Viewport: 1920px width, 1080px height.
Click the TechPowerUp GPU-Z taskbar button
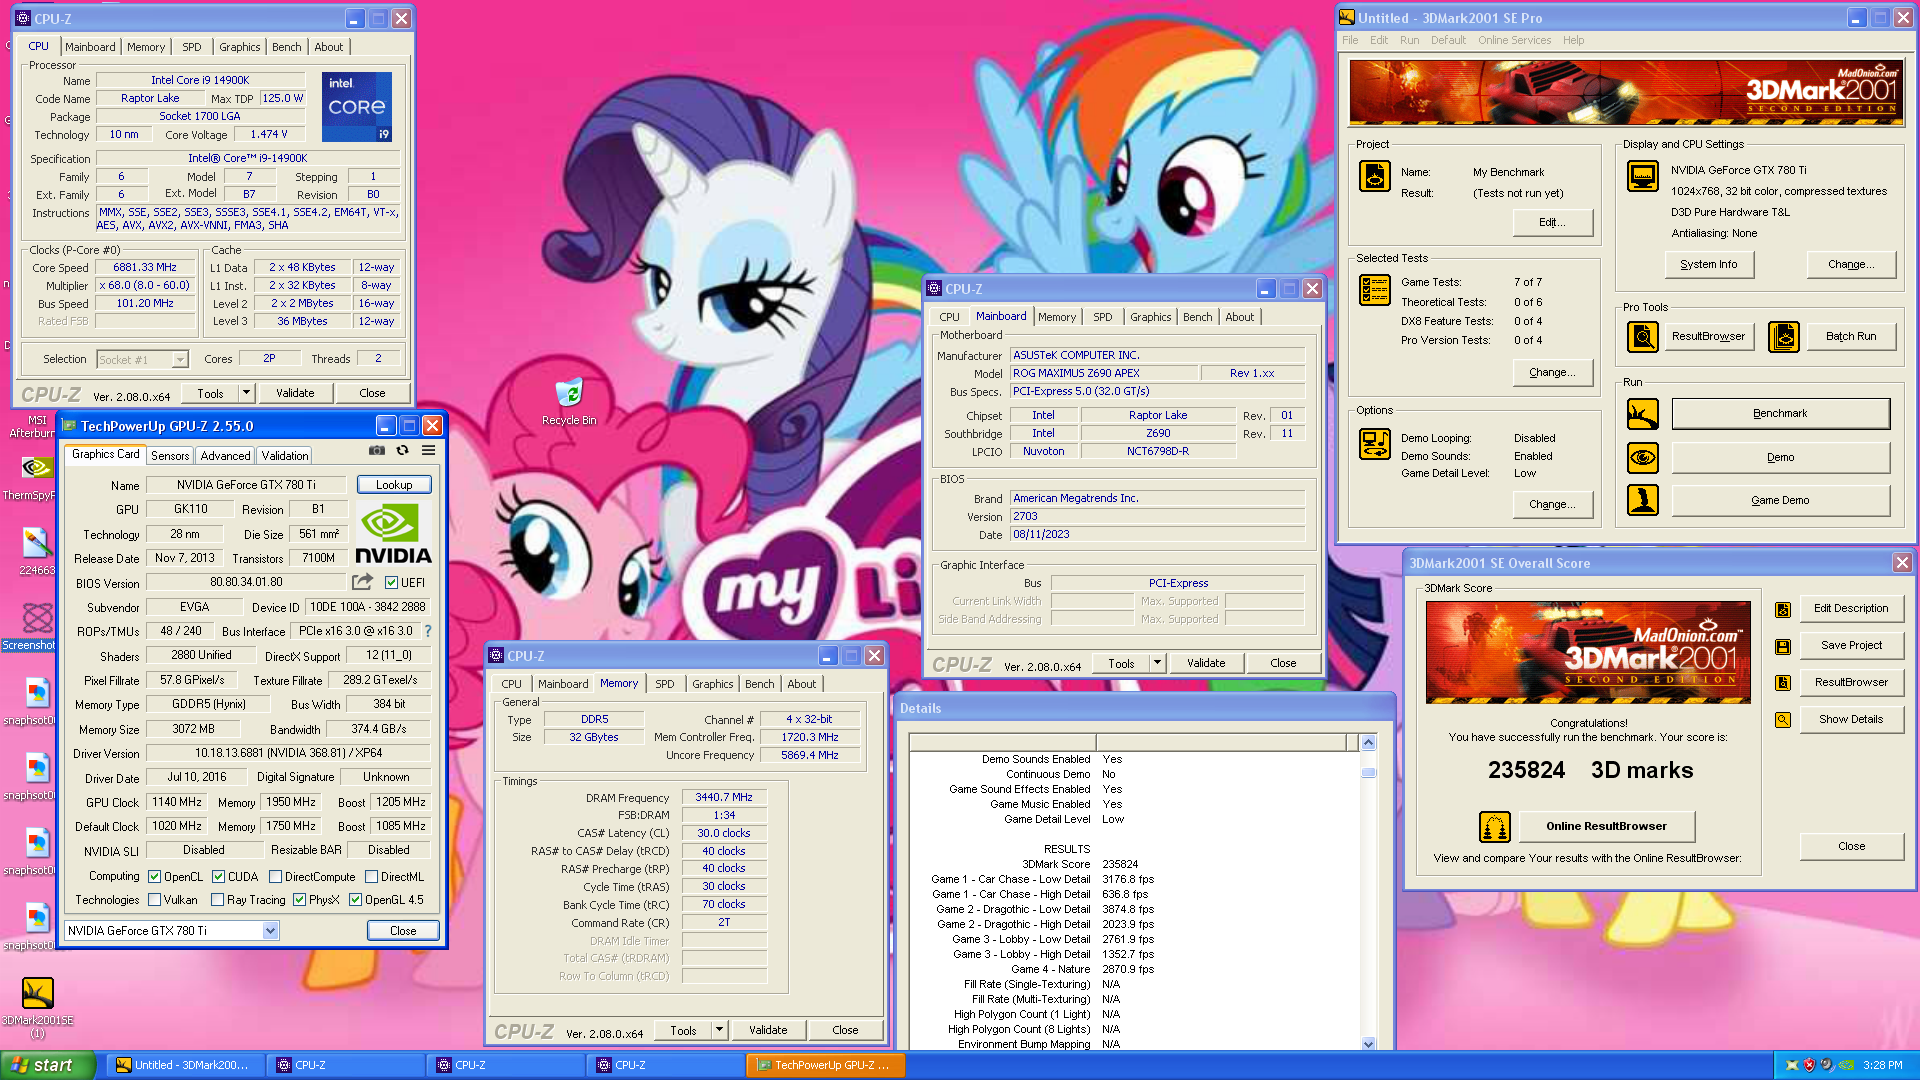click(x=826, y=1066)
